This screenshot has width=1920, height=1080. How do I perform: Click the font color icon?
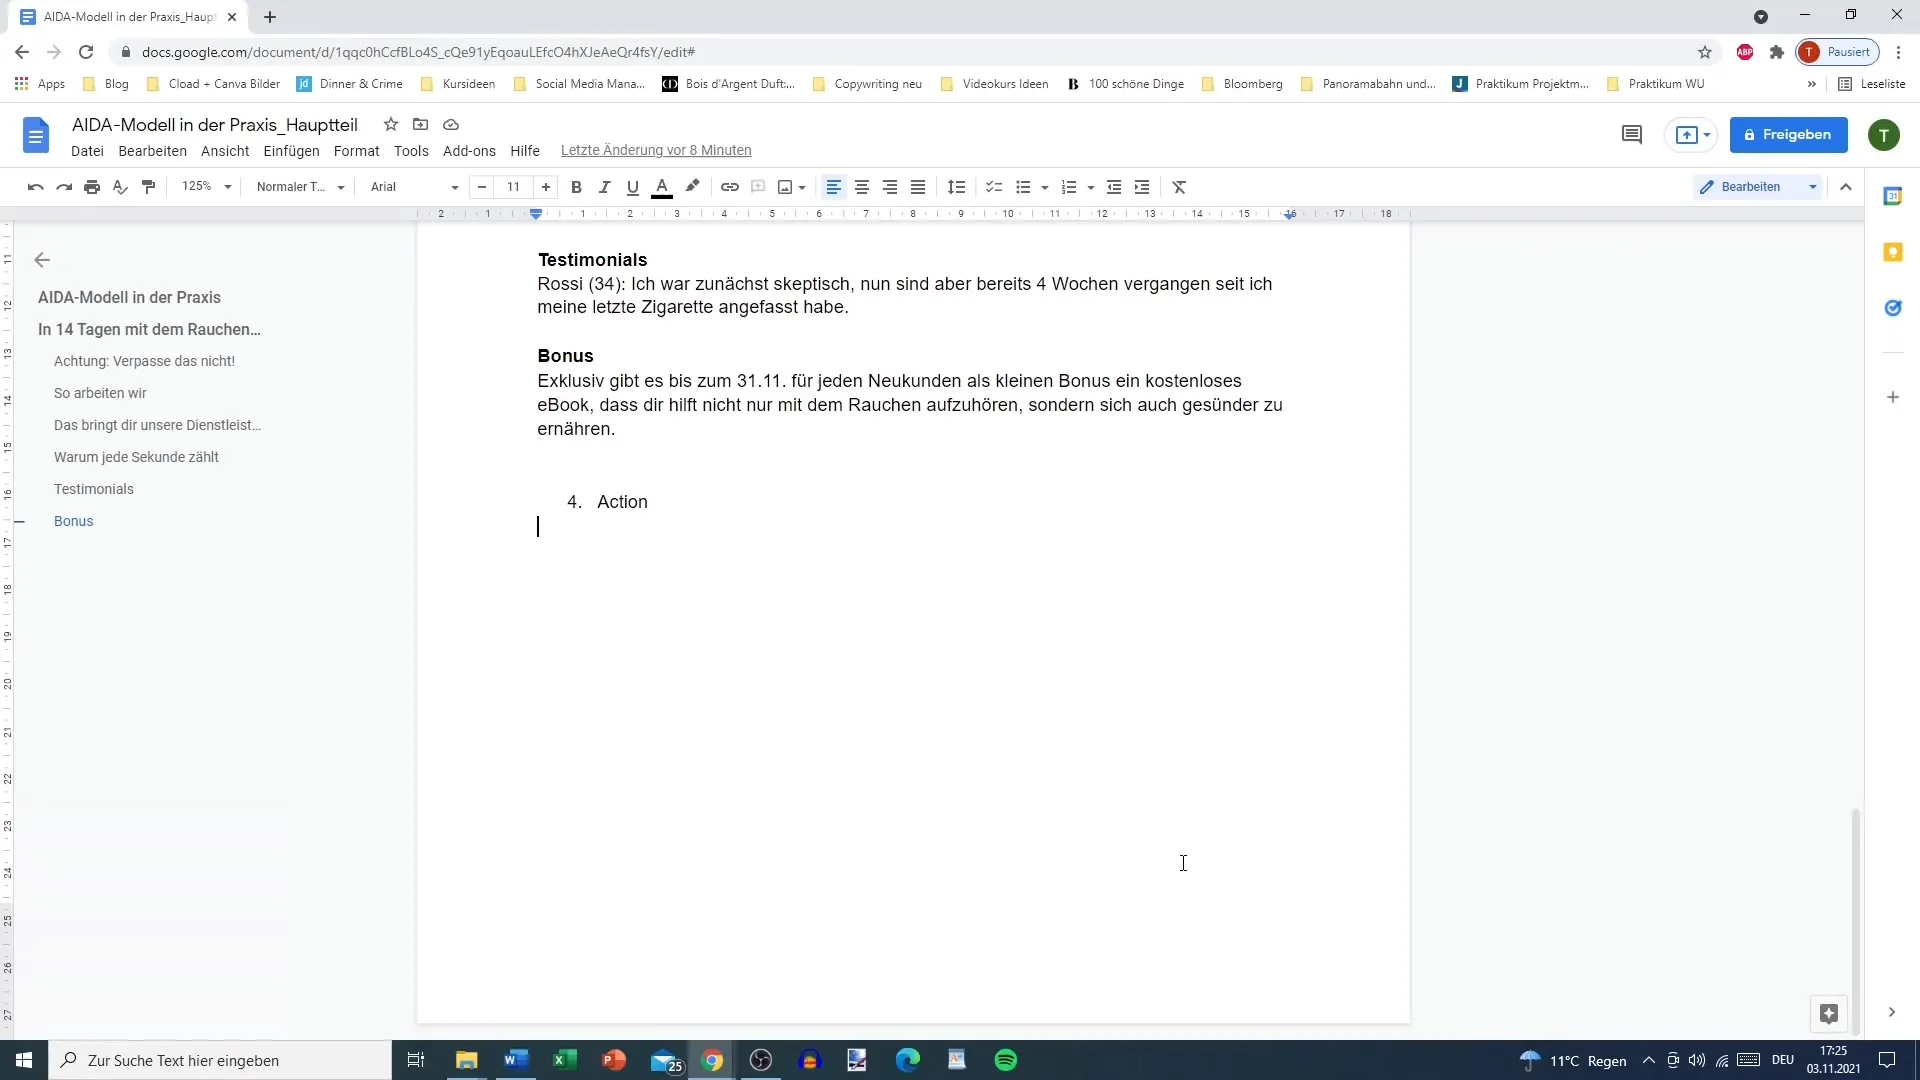661,186
